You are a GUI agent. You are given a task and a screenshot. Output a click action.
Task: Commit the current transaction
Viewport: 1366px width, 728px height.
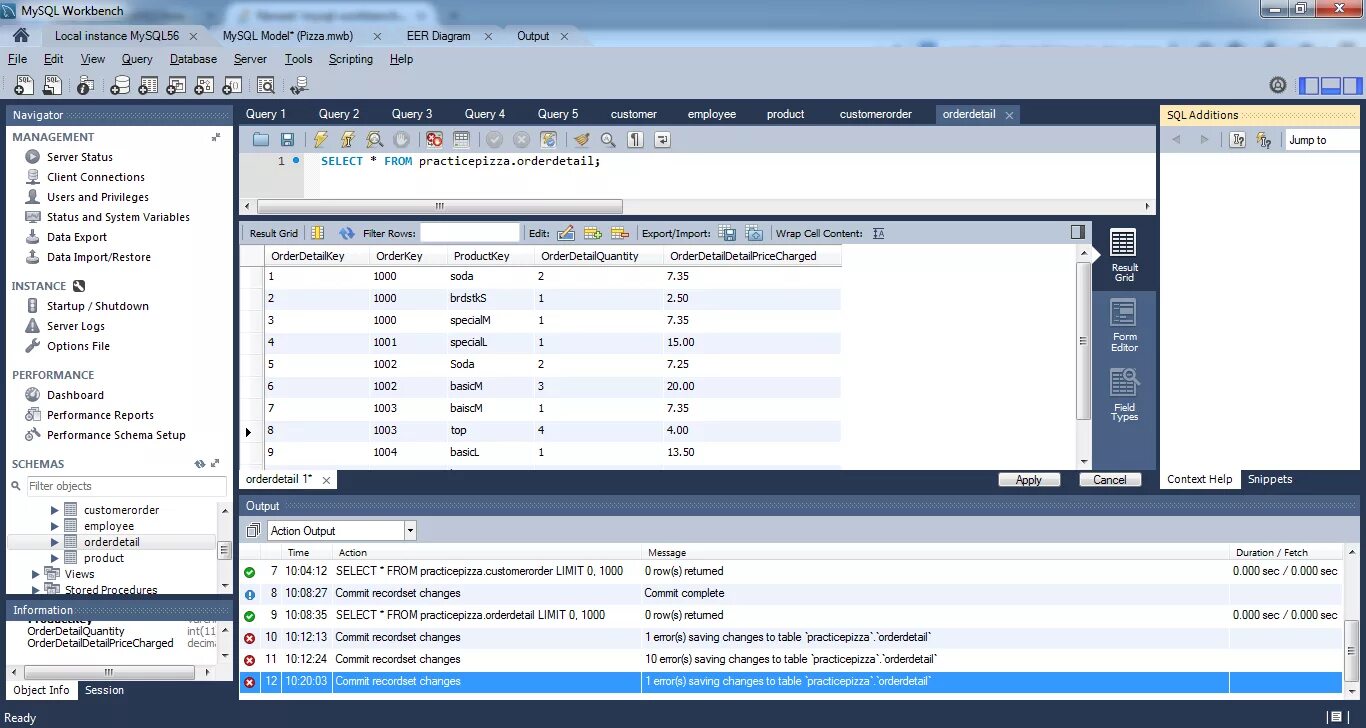point(494,140)
